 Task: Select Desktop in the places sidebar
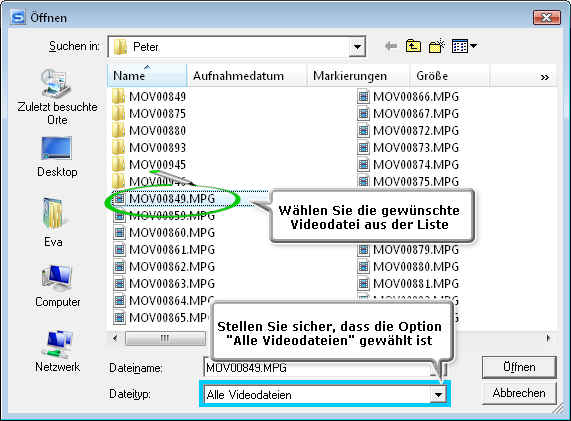(x=57, y=157)
